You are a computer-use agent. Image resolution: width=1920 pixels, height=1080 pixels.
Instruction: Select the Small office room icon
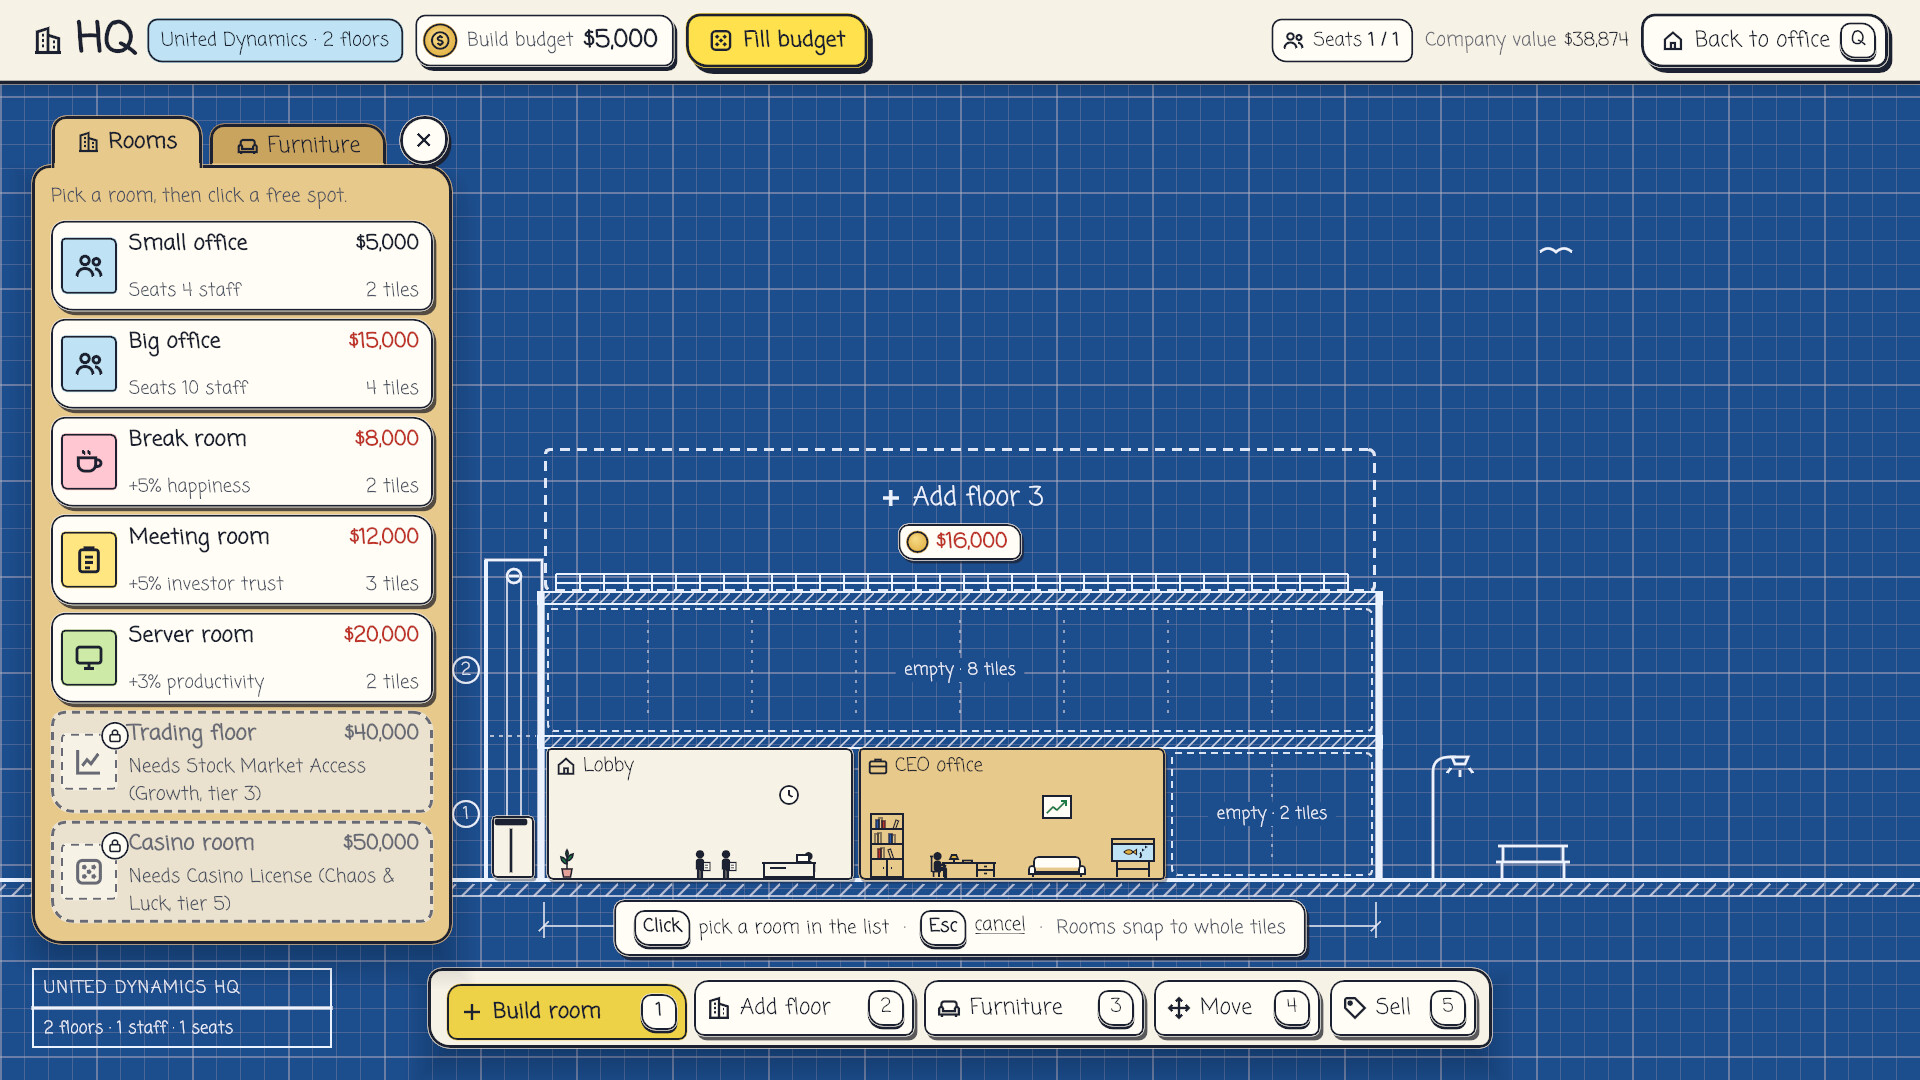tap(89, 266)
